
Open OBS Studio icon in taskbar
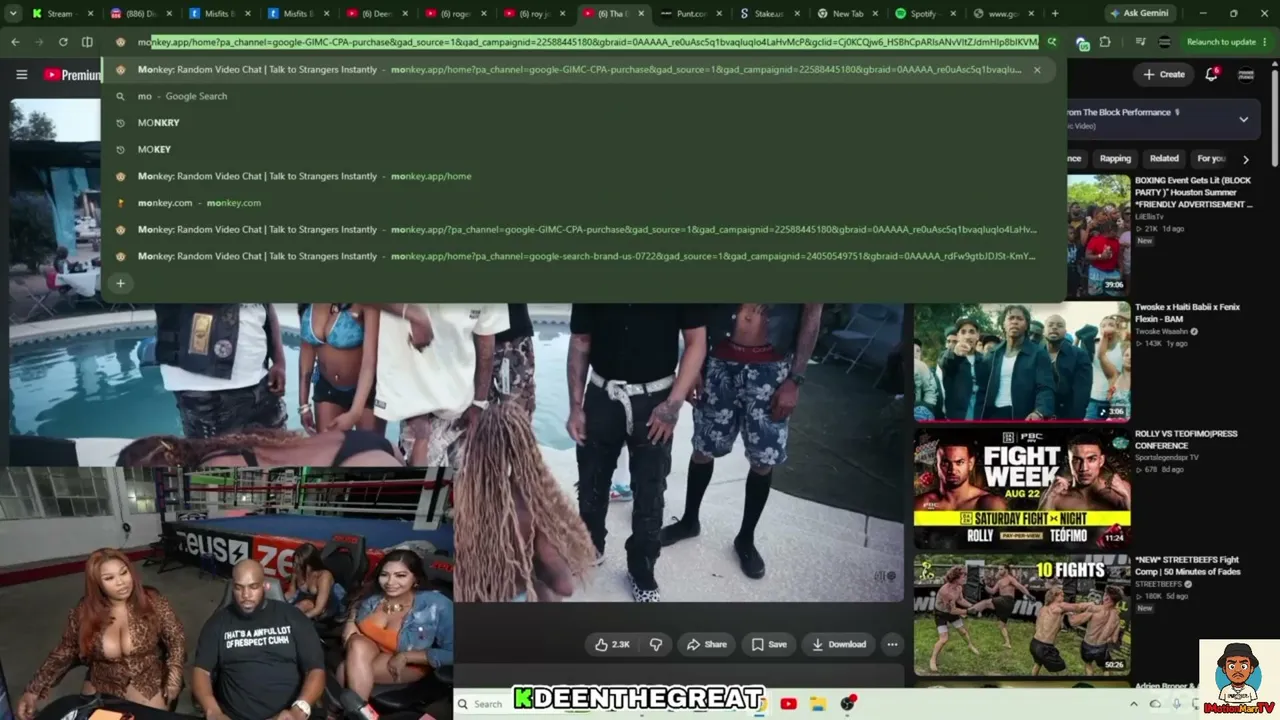tap(848, 704)
